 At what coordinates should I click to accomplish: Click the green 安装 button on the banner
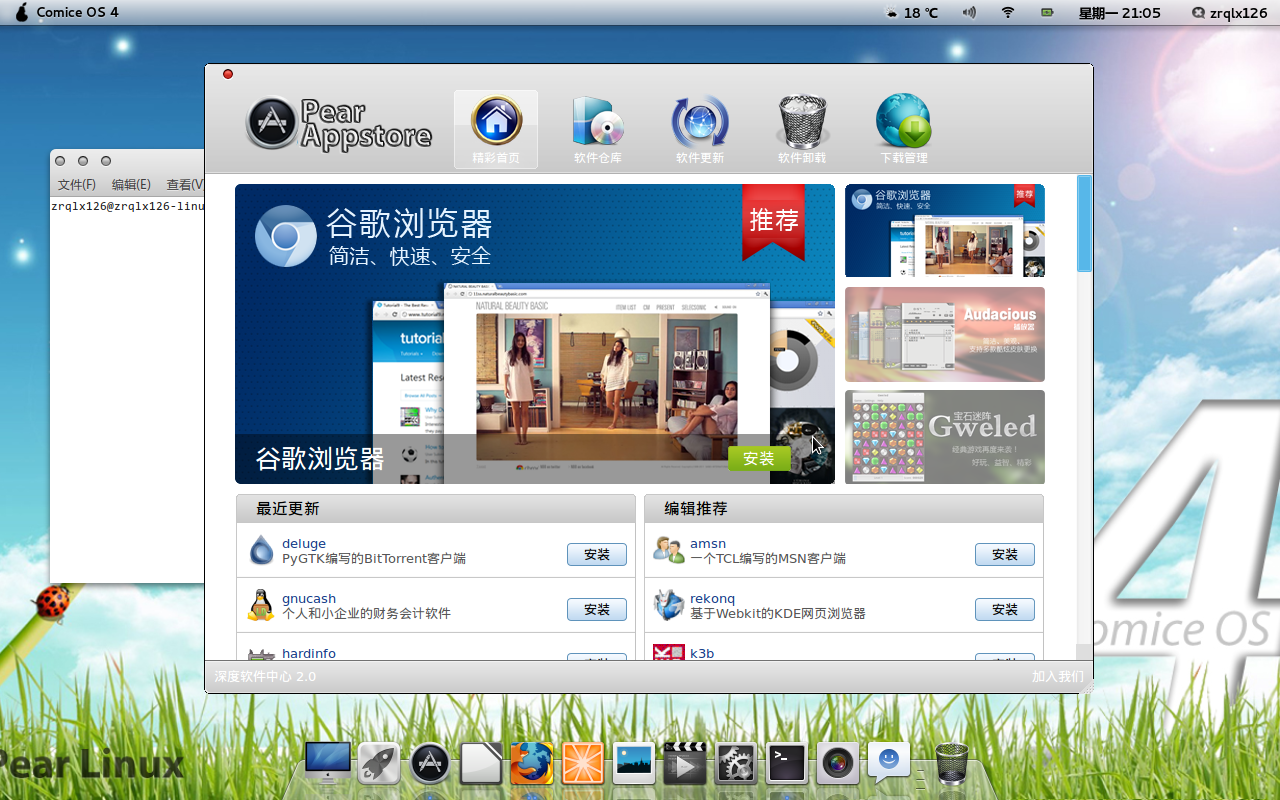point(759,458)
